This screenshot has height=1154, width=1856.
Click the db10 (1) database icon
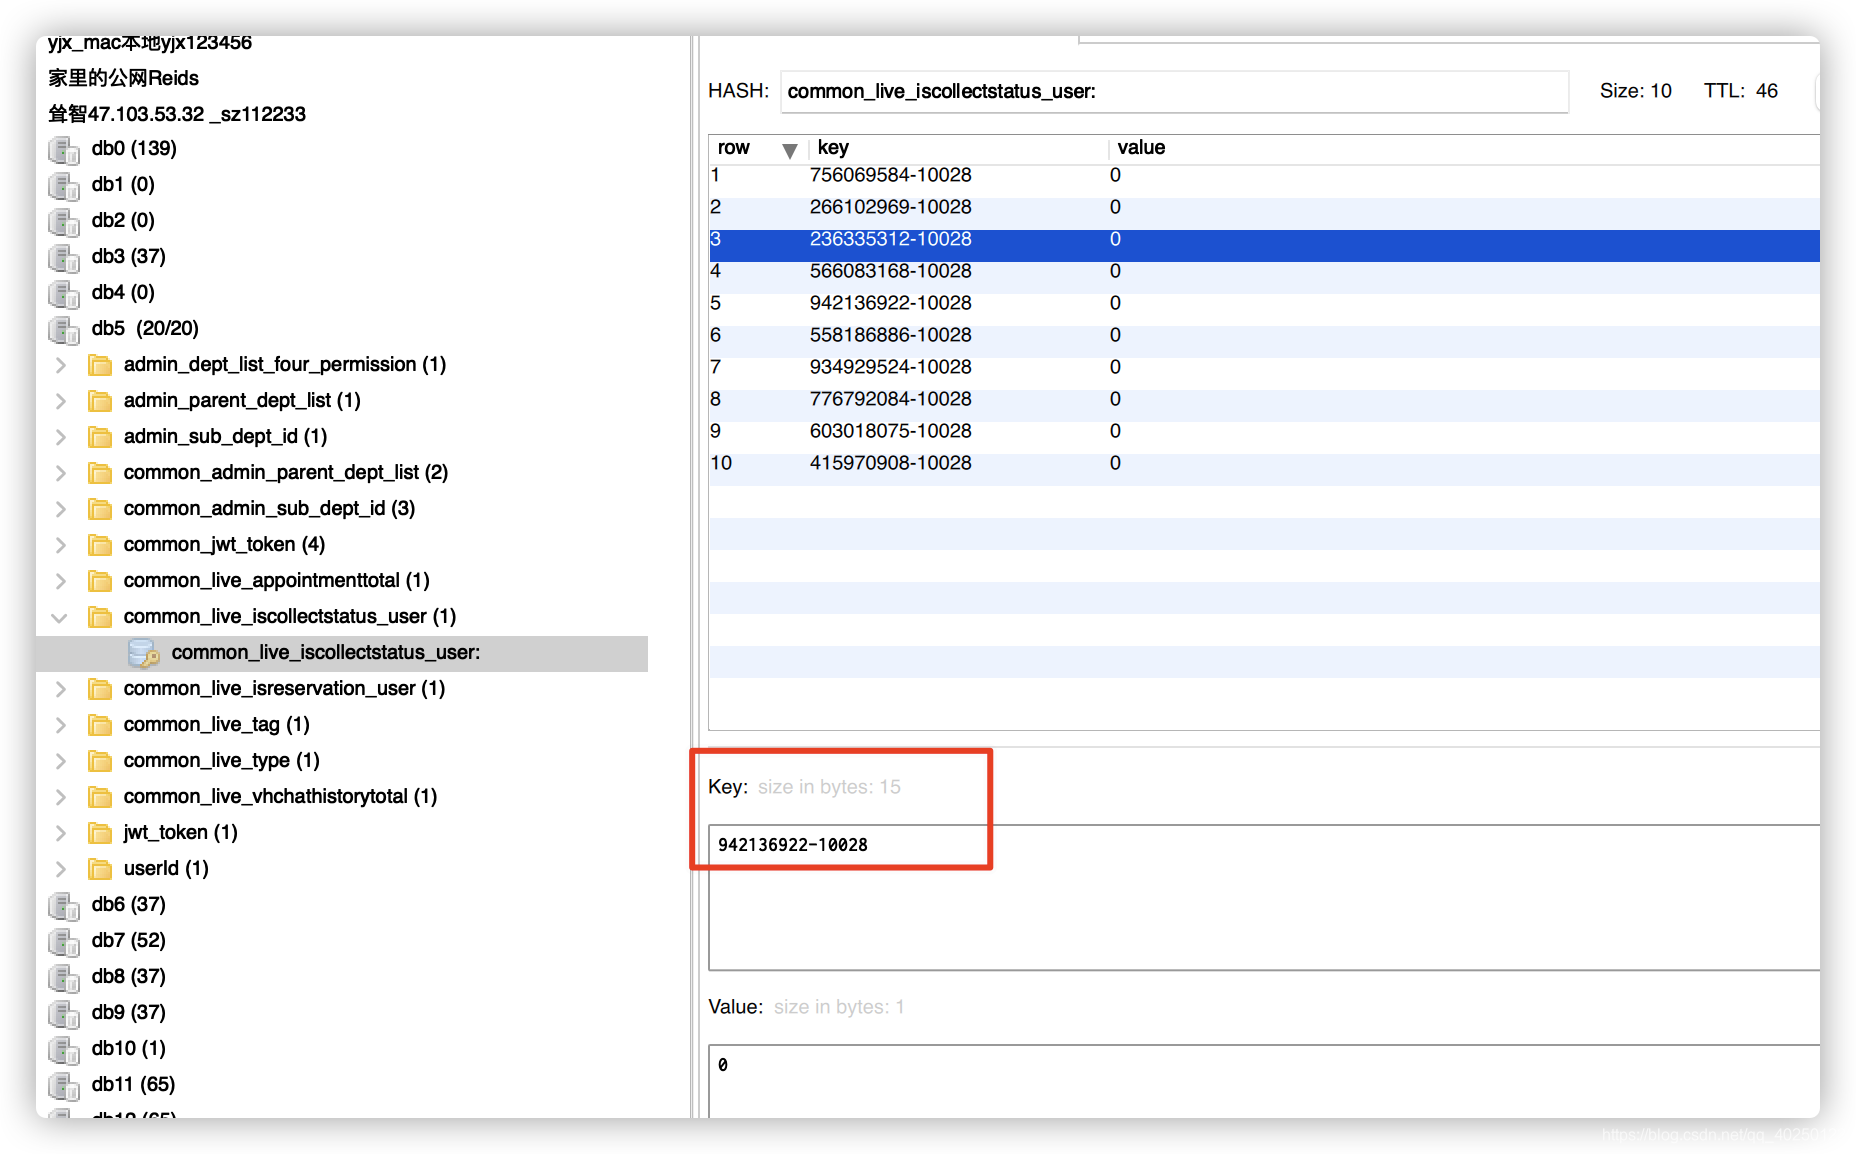click(x=64, y=1050)
